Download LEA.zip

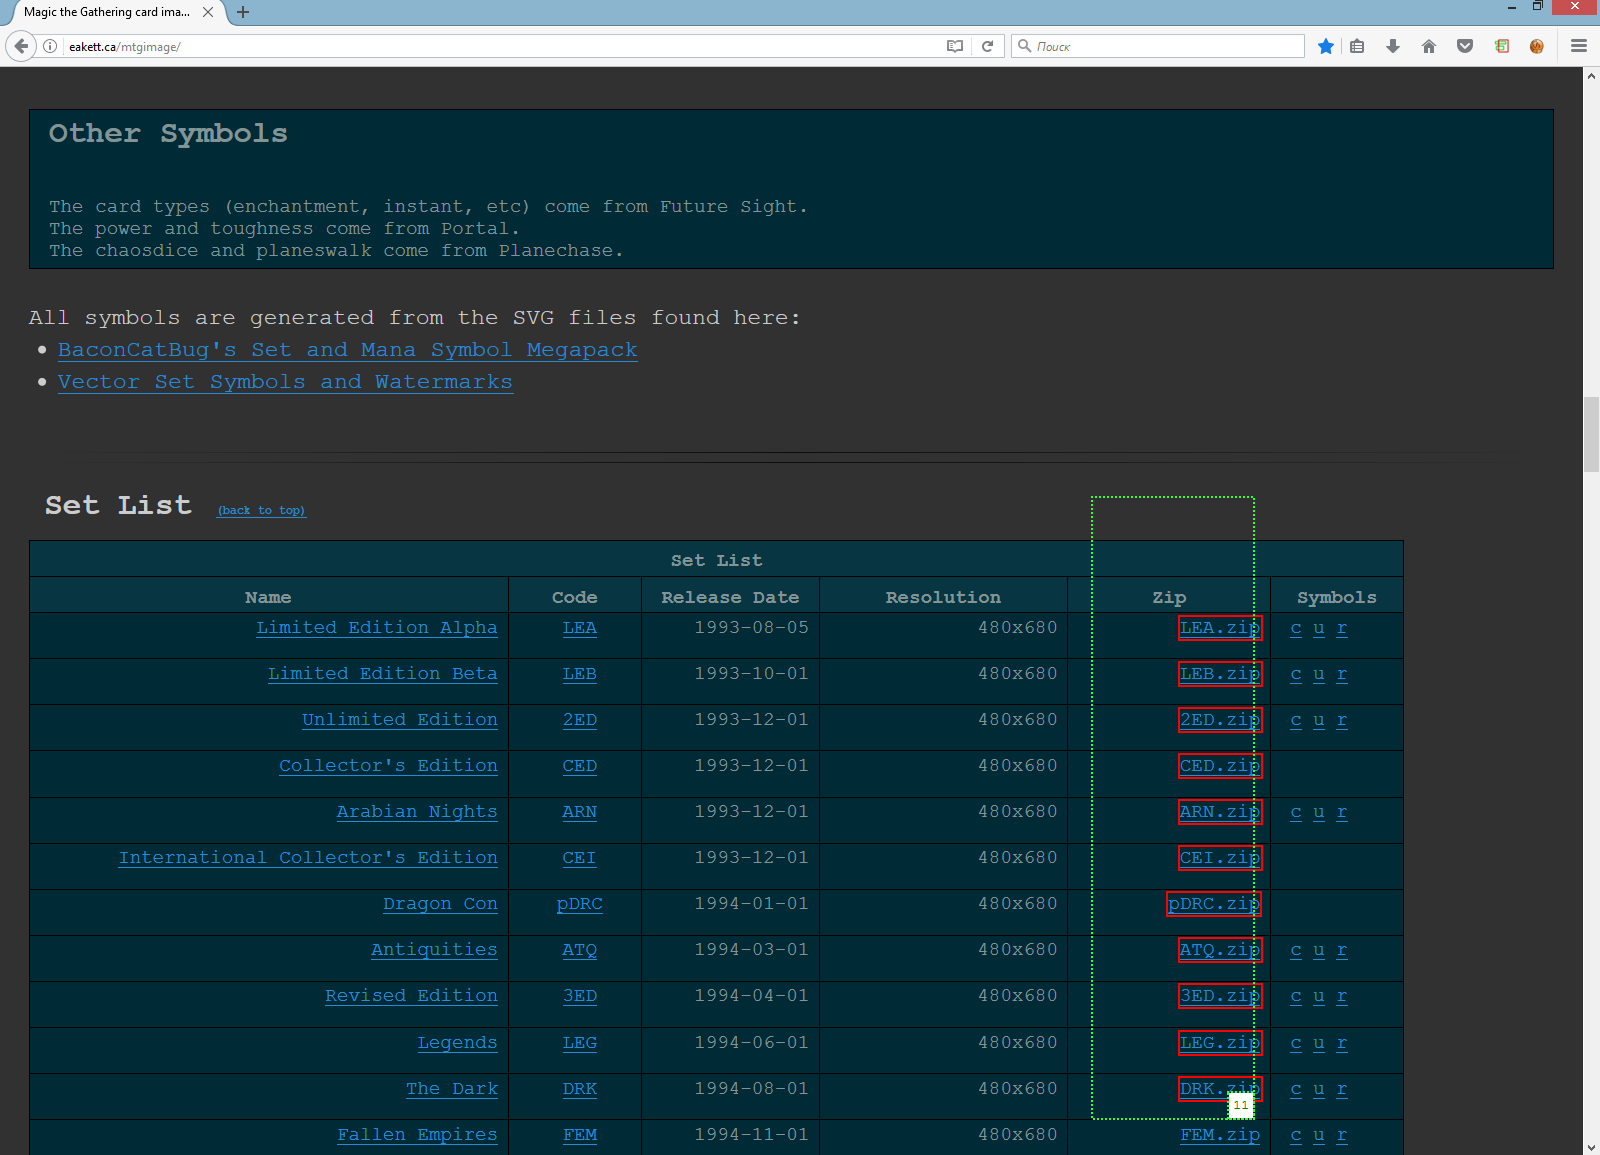(x=1220, y=628)
